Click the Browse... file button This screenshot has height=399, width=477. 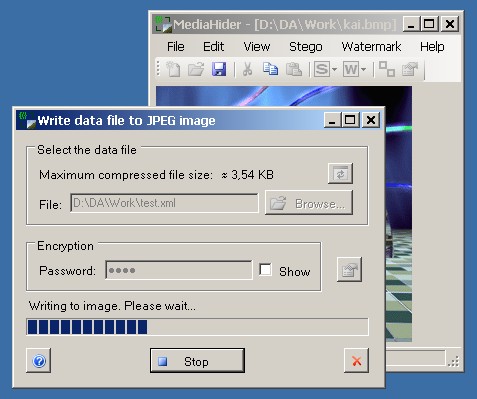[309, 203]
